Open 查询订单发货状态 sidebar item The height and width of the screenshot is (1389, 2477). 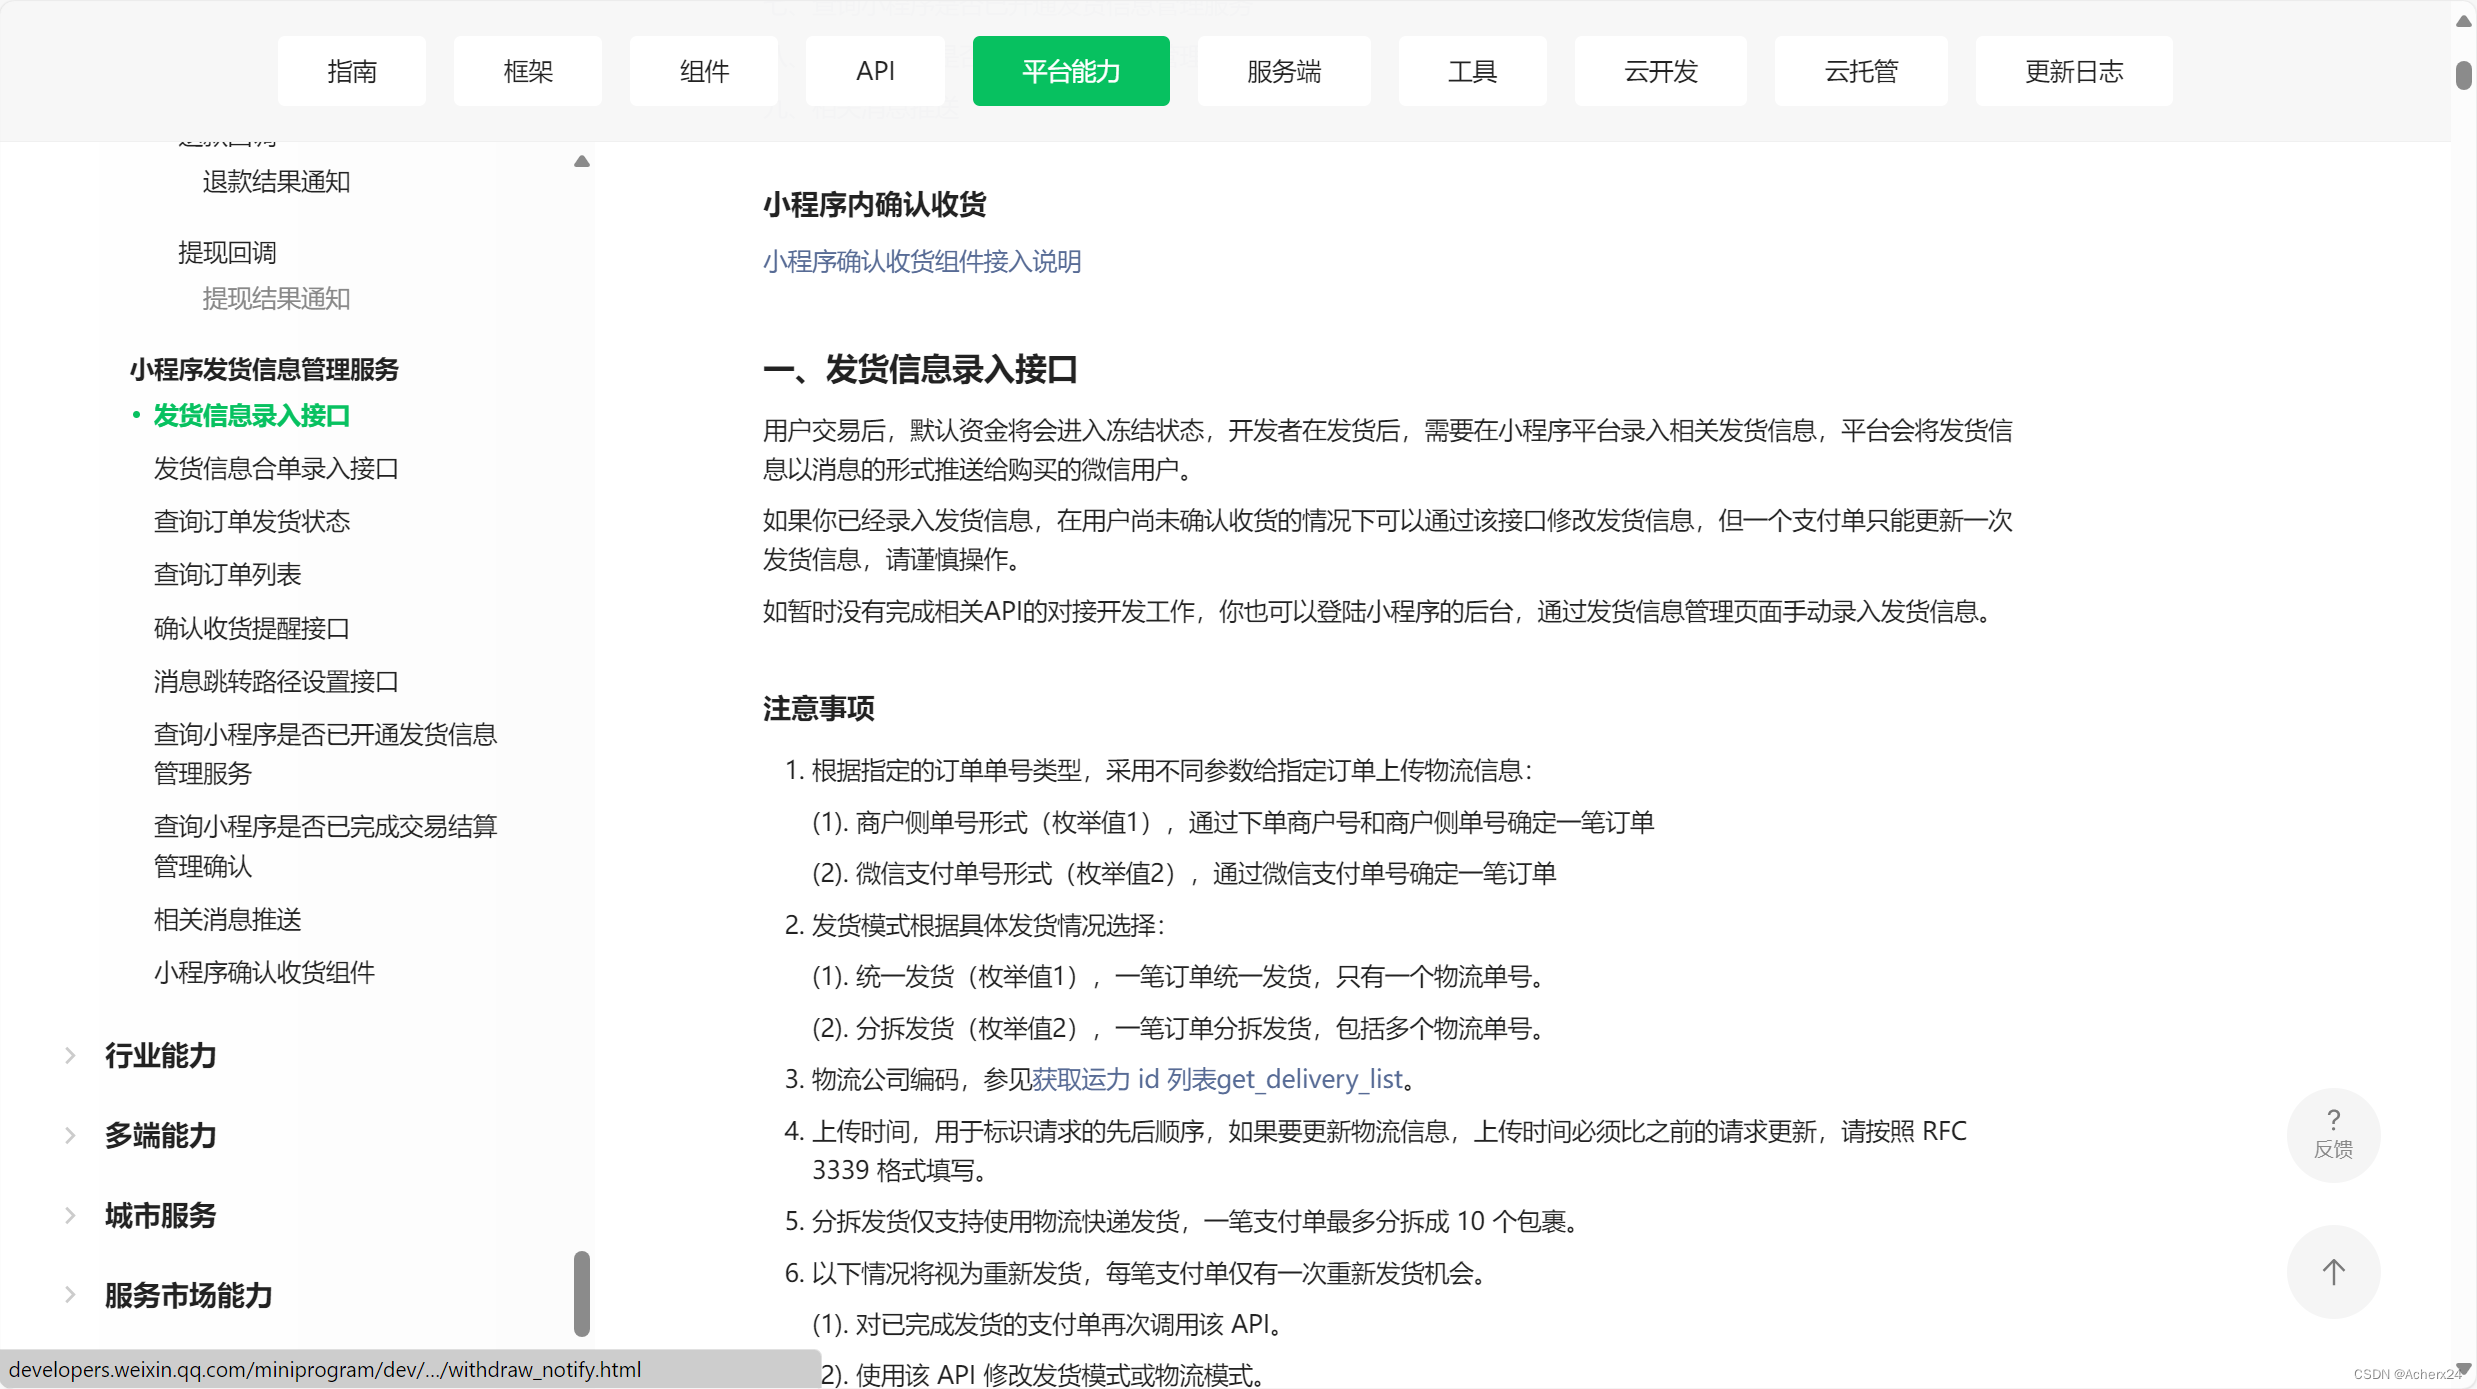point(252,521)
